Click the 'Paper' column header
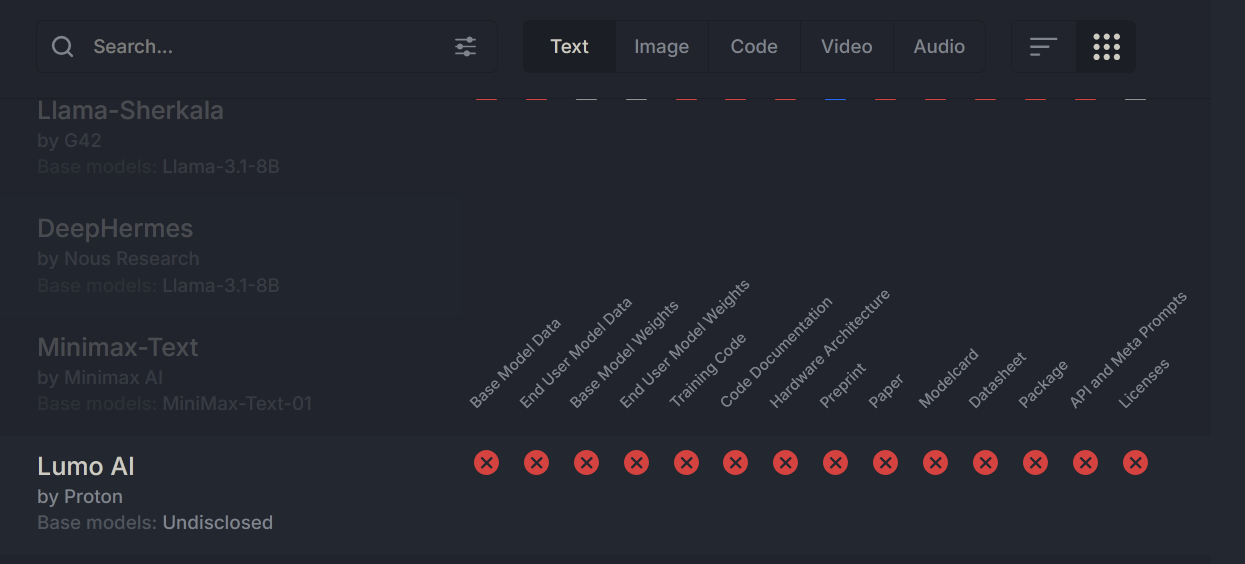The height and width of the screenshot is (564, 1245). pyautogui.click(x=887, y=390)
